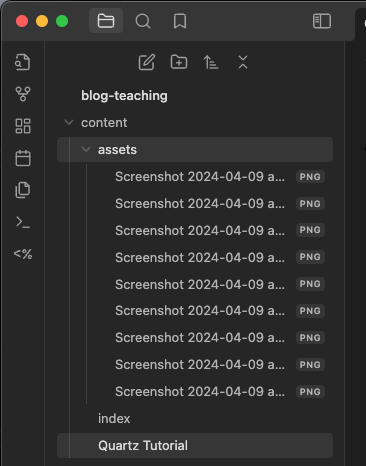Open the Quick Switcher ribbon icon
This screenshot has width=366, height=466.
point(23,62)
